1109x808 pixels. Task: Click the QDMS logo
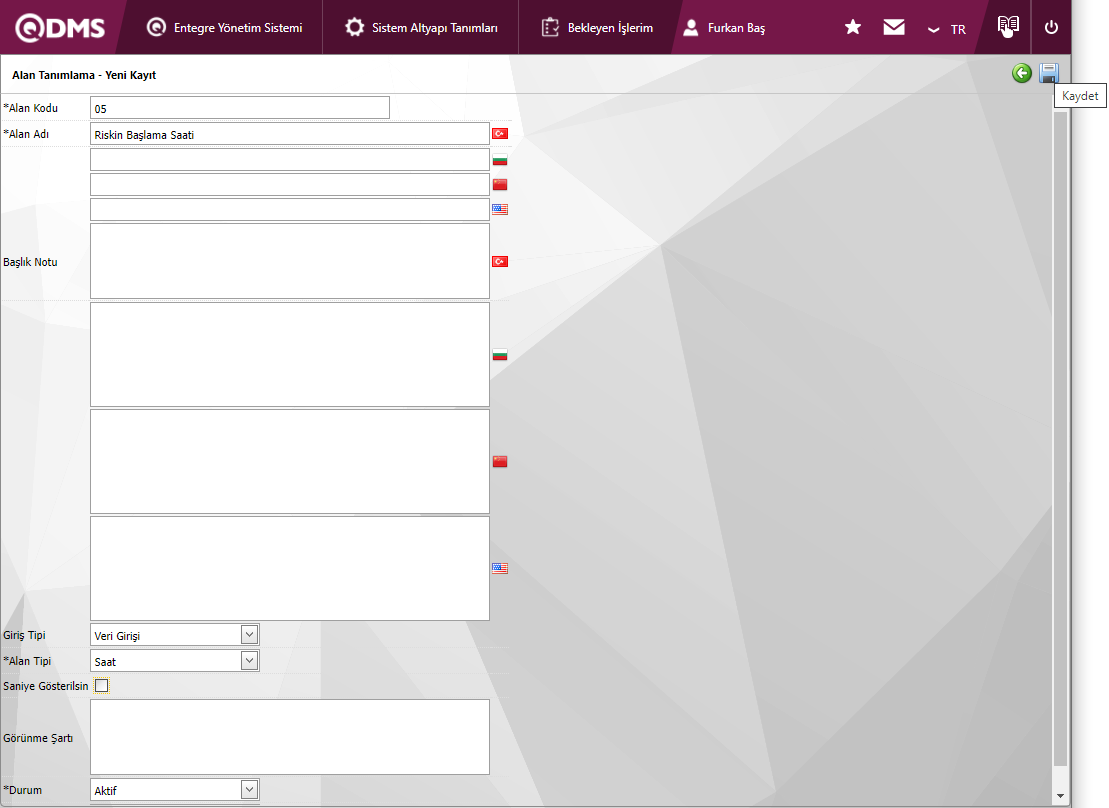60,28
